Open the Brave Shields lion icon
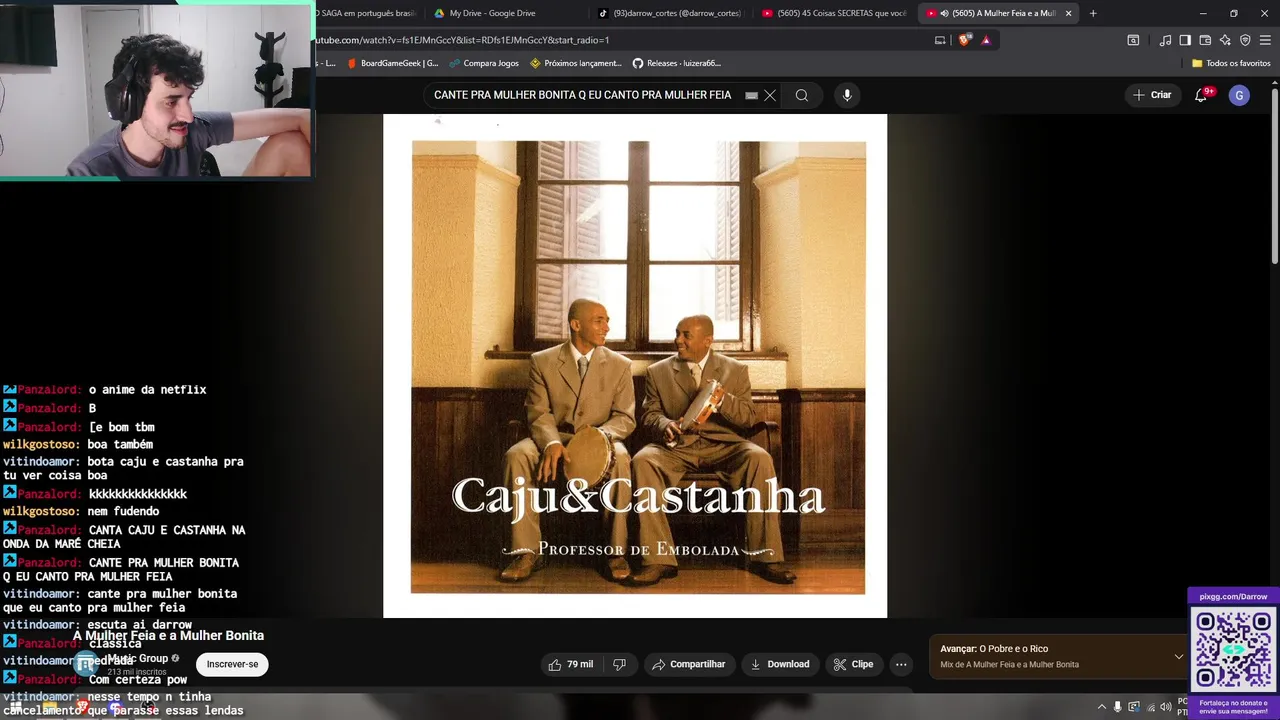 pyautogui.click(x=964, y=40)
